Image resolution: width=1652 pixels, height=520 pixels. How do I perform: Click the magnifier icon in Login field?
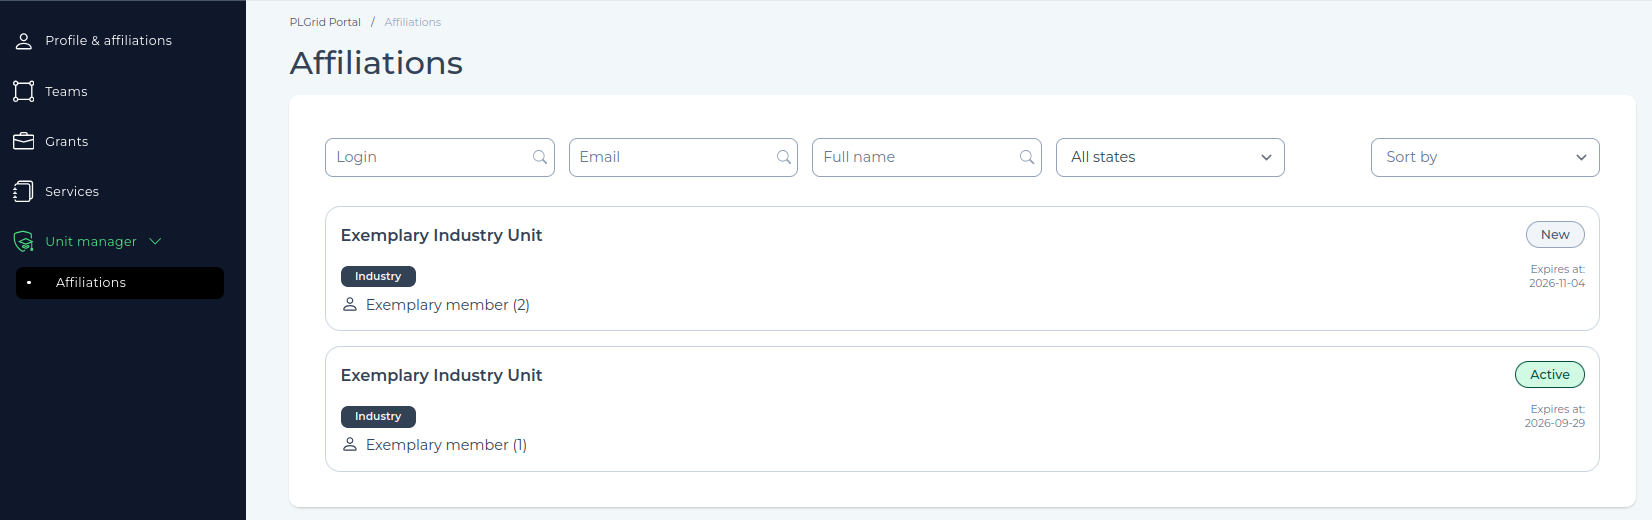point(540,157)
